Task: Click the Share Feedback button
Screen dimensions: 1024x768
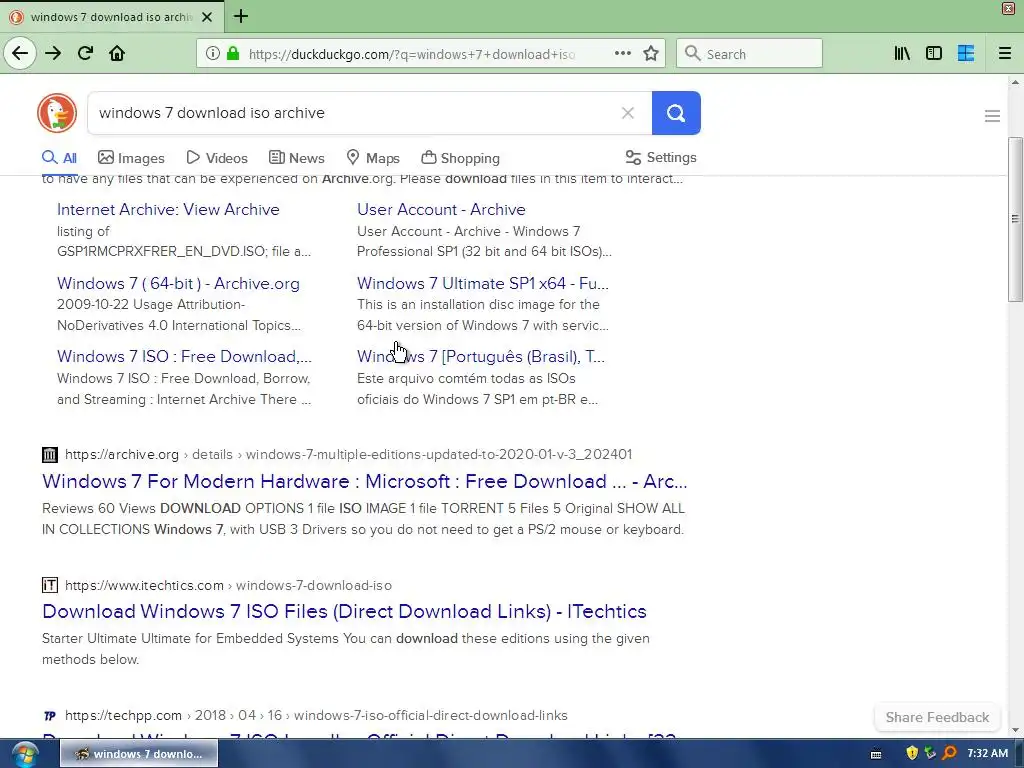Action: tap(937, 717)
